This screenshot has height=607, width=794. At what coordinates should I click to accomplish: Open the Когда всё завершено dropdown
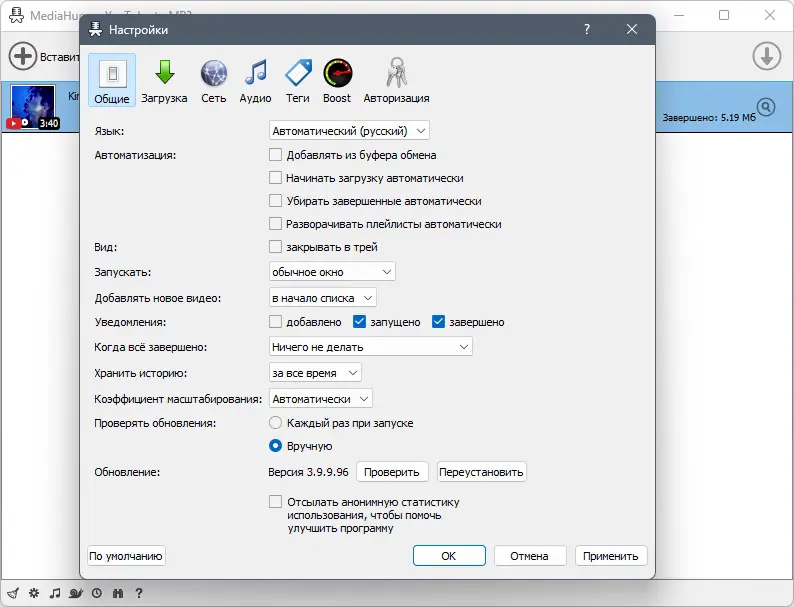pyautogui.click(x=371, y=347)
